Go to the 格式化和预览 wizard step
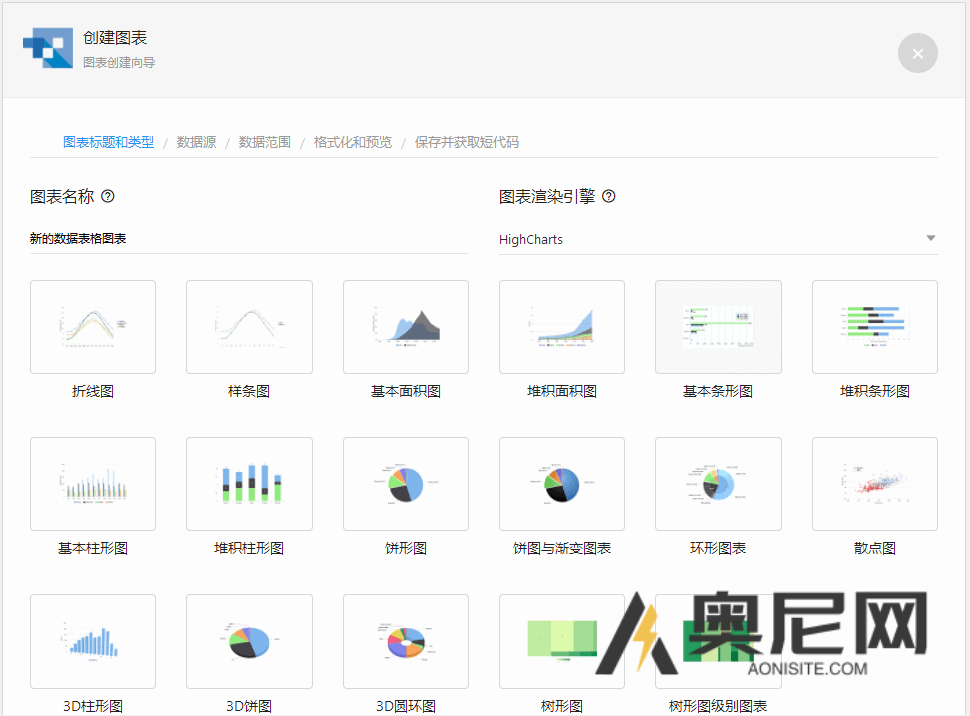This screenshot has height=716, width=970. pos(353,142)
